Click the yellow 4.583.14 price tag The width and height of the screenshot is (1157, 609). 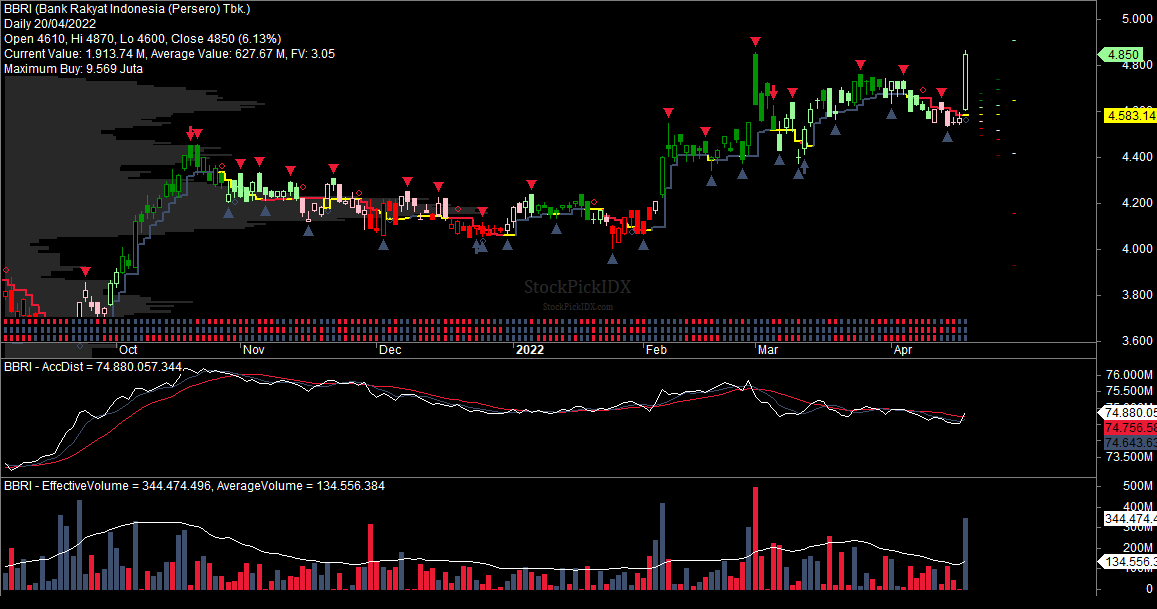[x=1130, y=115]
